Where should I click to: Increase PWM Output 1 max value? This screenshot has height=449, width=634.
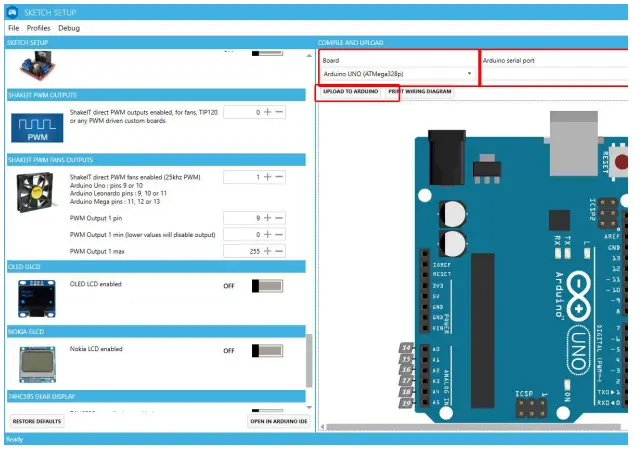tap(268, 251)
